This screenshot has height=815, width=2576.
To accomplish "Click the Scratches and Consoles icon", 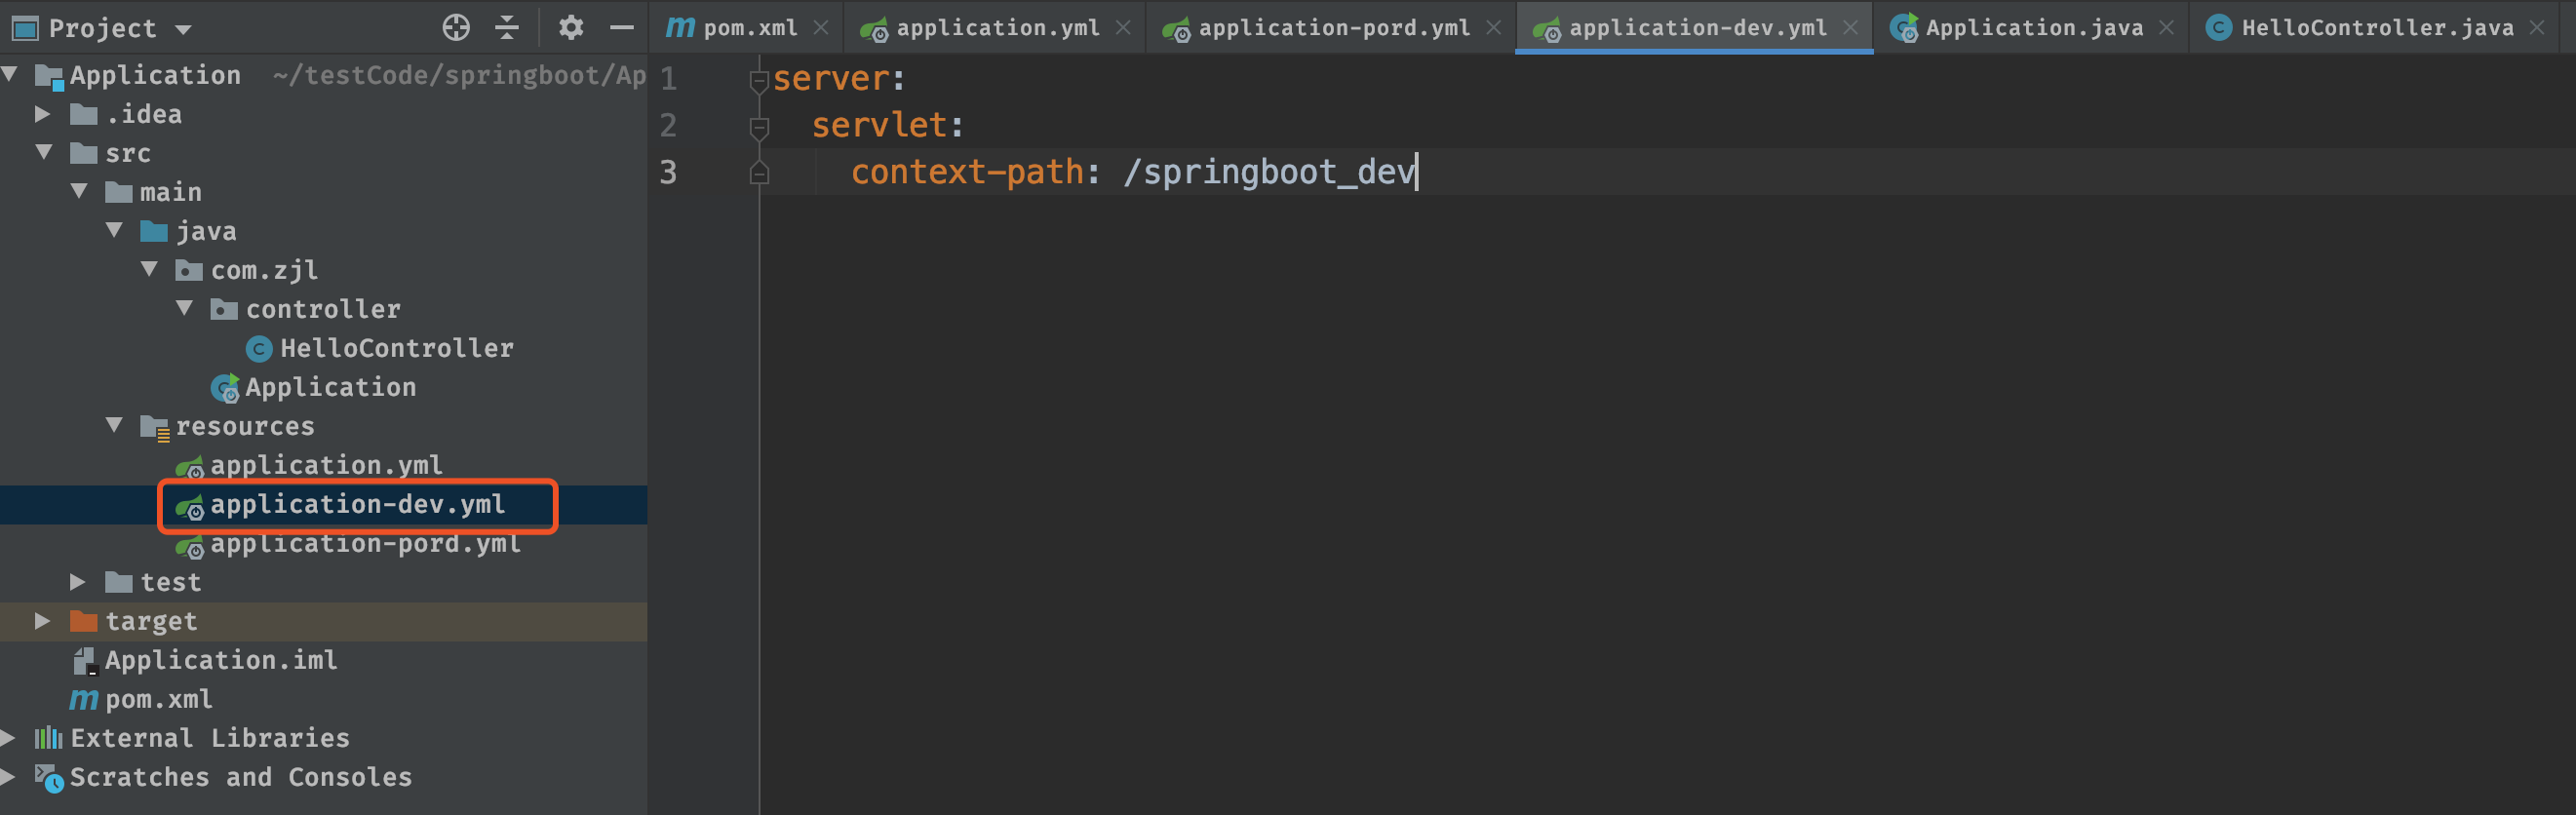I will pyautogui.click(x=49, y=778).
